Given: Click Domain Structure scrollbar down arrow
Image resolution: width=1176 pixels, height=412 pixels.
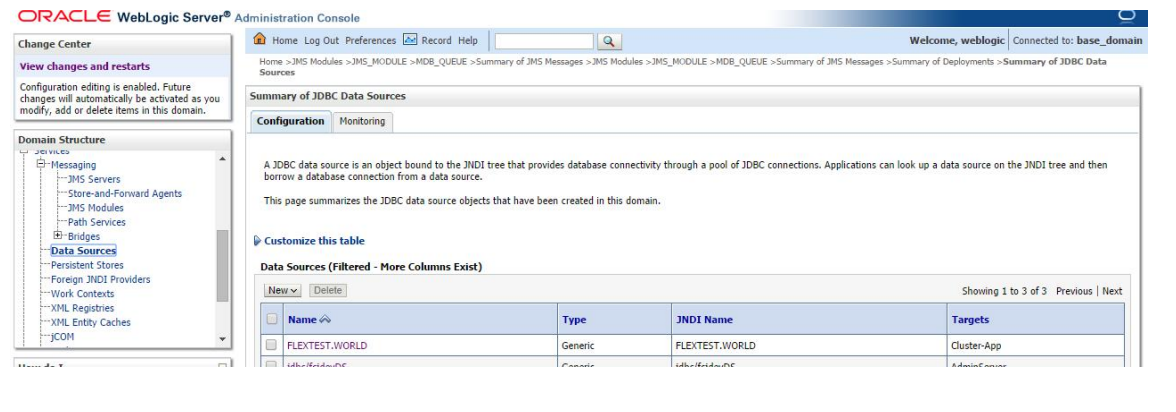Looking at the screenshot, I should 222,339.
